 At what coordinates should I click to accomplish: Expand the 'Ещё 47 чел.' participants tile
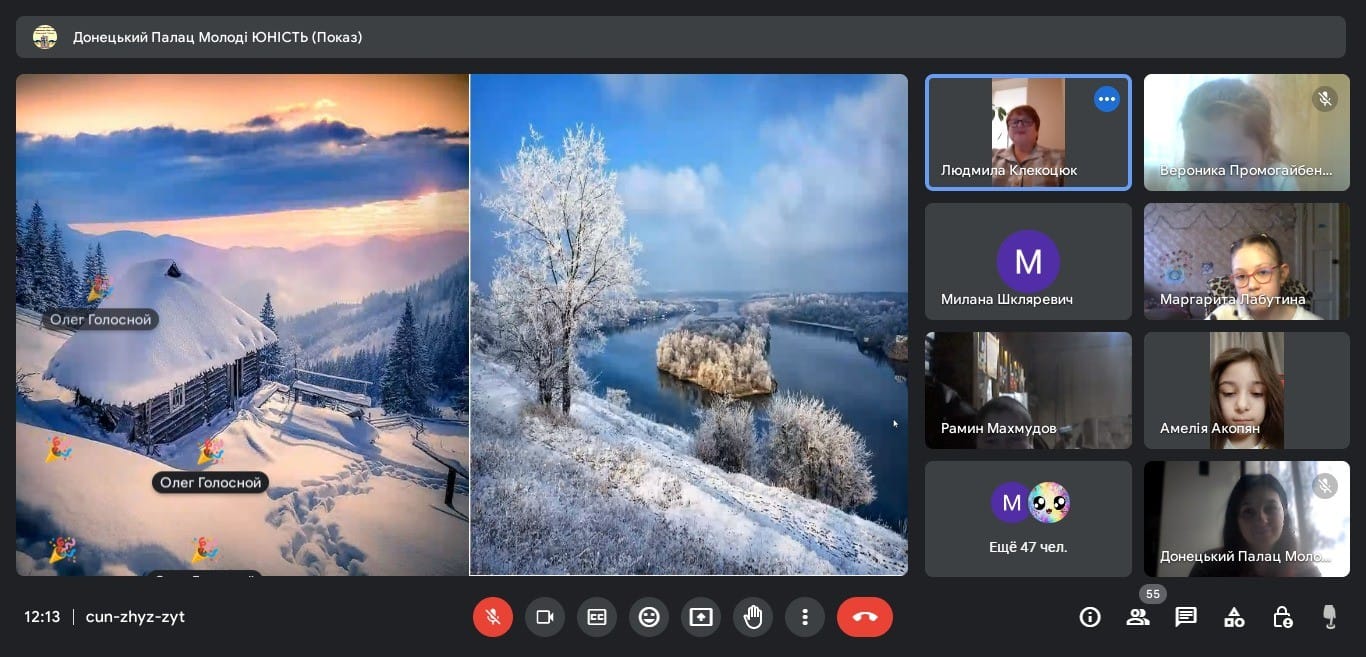click(1028, 518)
